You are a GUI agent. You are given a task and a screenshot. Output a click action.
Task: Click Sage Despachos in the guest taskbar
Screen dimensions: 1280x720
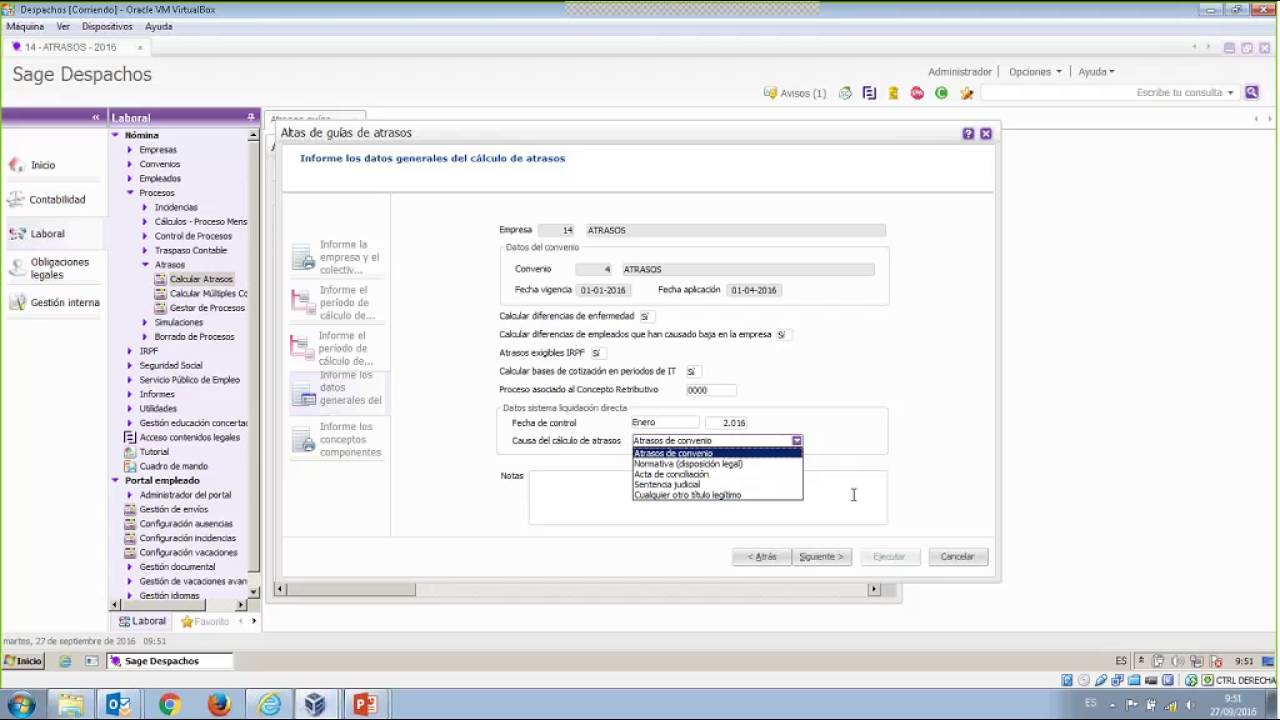(x=170, y=661)
